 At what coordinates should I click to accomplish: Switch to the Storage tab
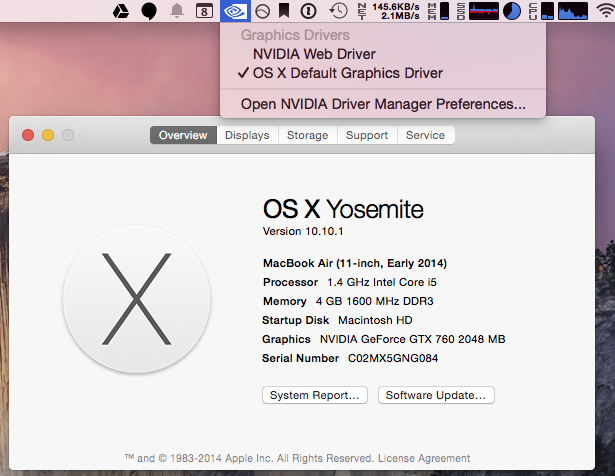click(308, 135)
